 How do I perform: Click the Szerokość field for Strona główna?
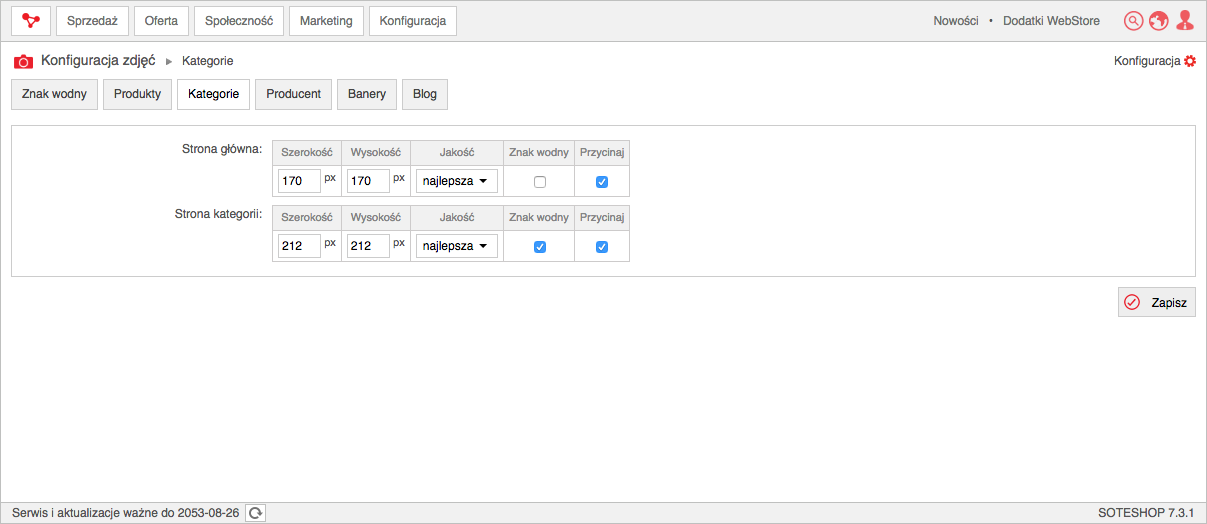(299, 181)
